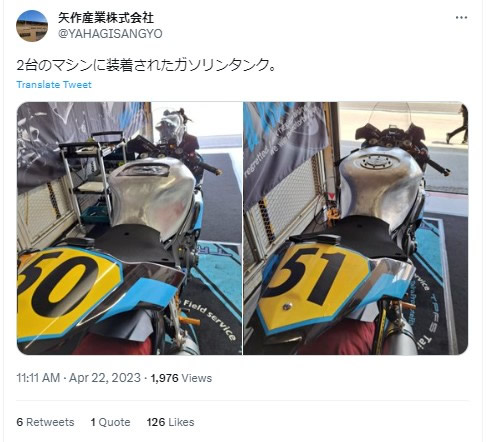Click the Field service mat text in photo
487x442 pixels.
(x=210, y=319)
